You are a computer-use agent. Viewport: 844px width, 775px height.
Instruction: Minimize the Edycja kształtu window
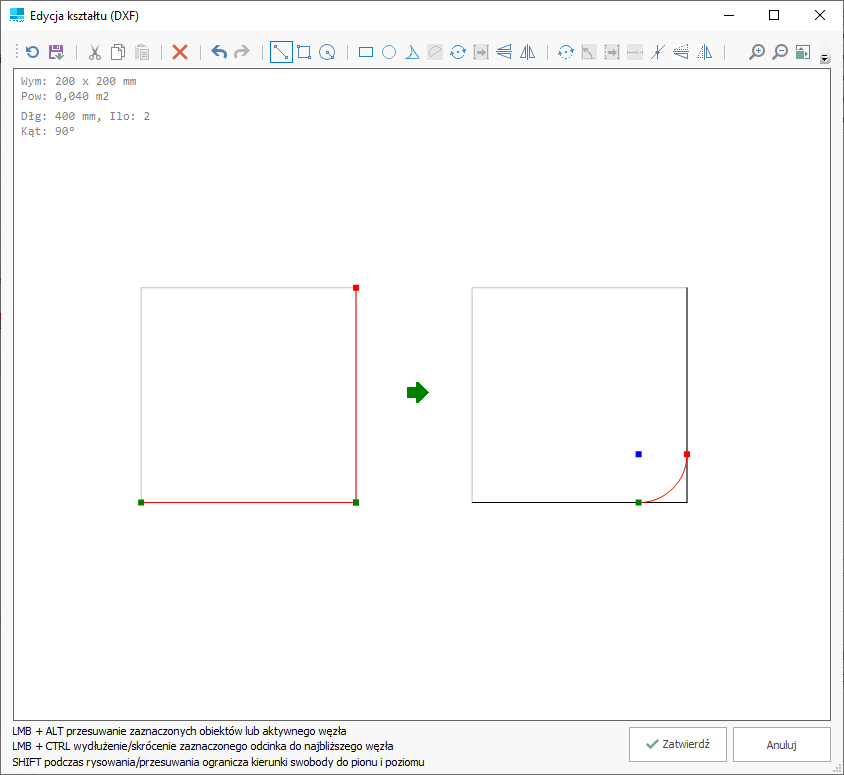click(x=729, y=15)
